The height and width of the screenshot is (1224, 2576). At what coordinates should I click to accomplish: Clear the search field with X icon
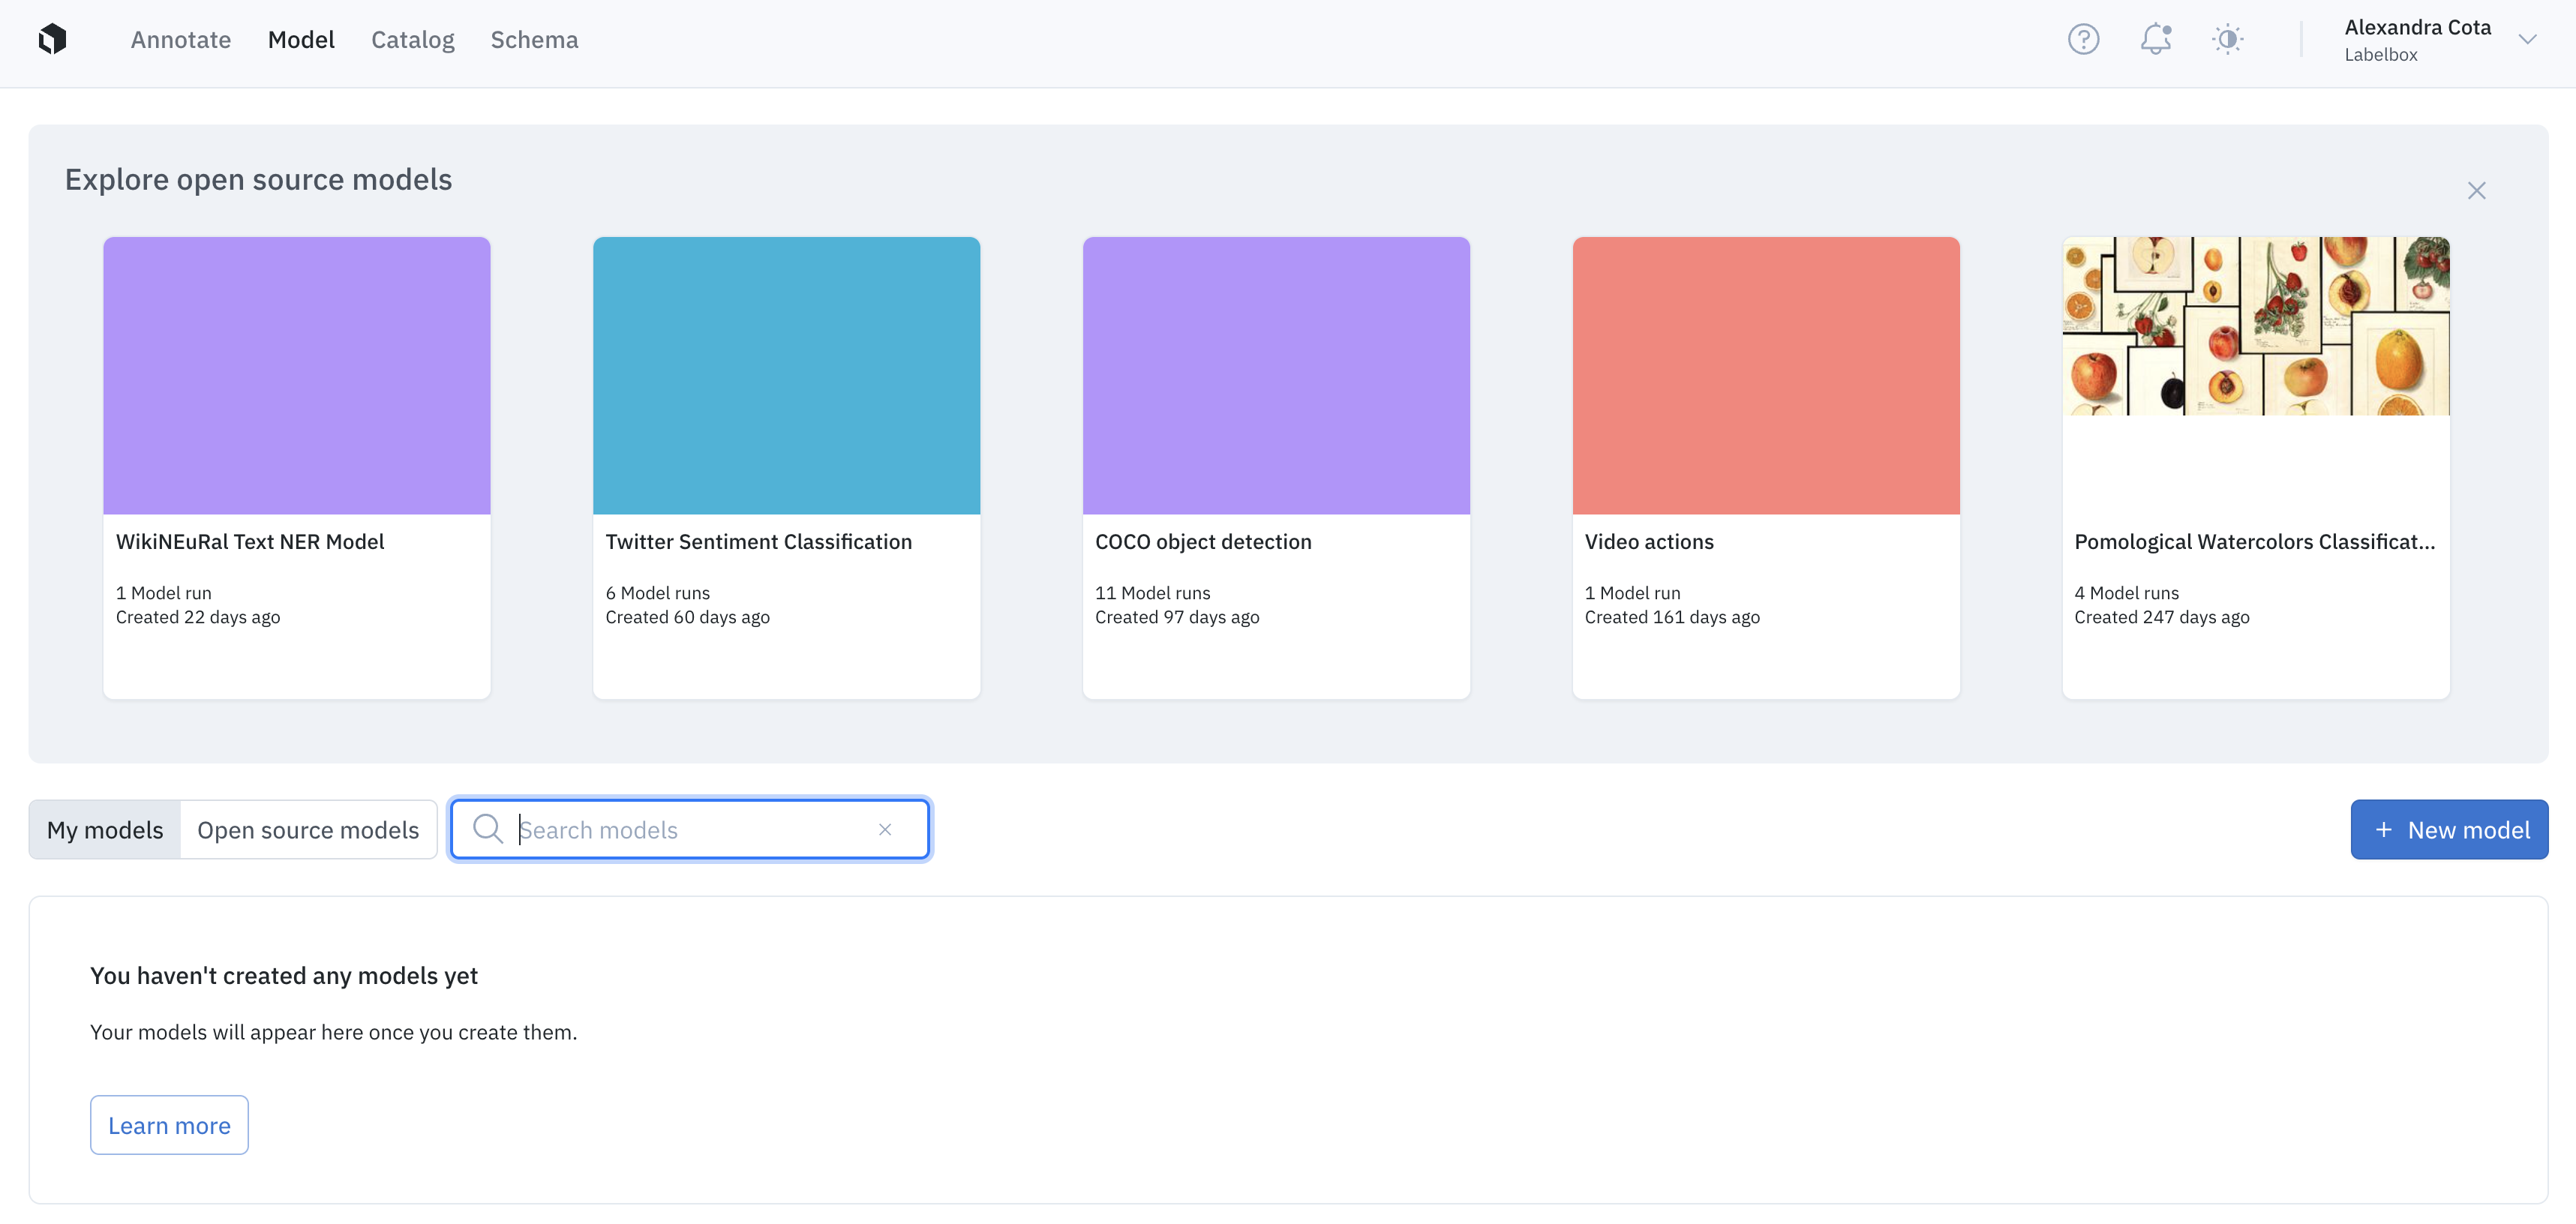[x=885, y=830]
